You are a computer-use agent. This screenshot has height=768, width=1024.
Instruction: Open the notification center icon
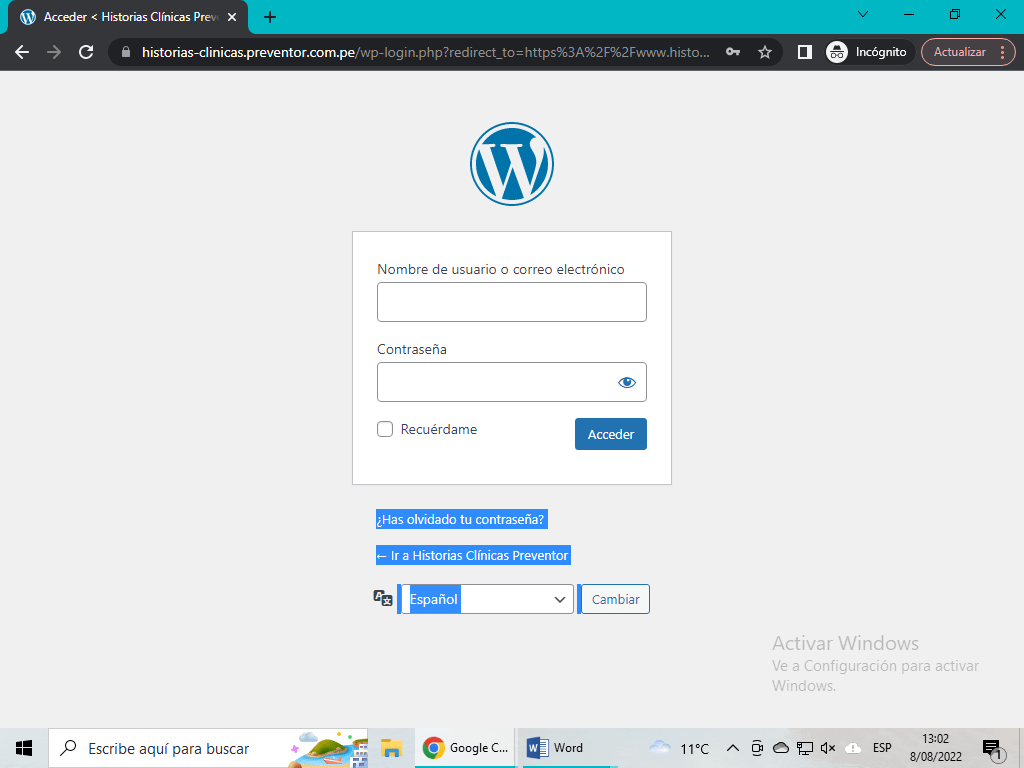point(993,750)
